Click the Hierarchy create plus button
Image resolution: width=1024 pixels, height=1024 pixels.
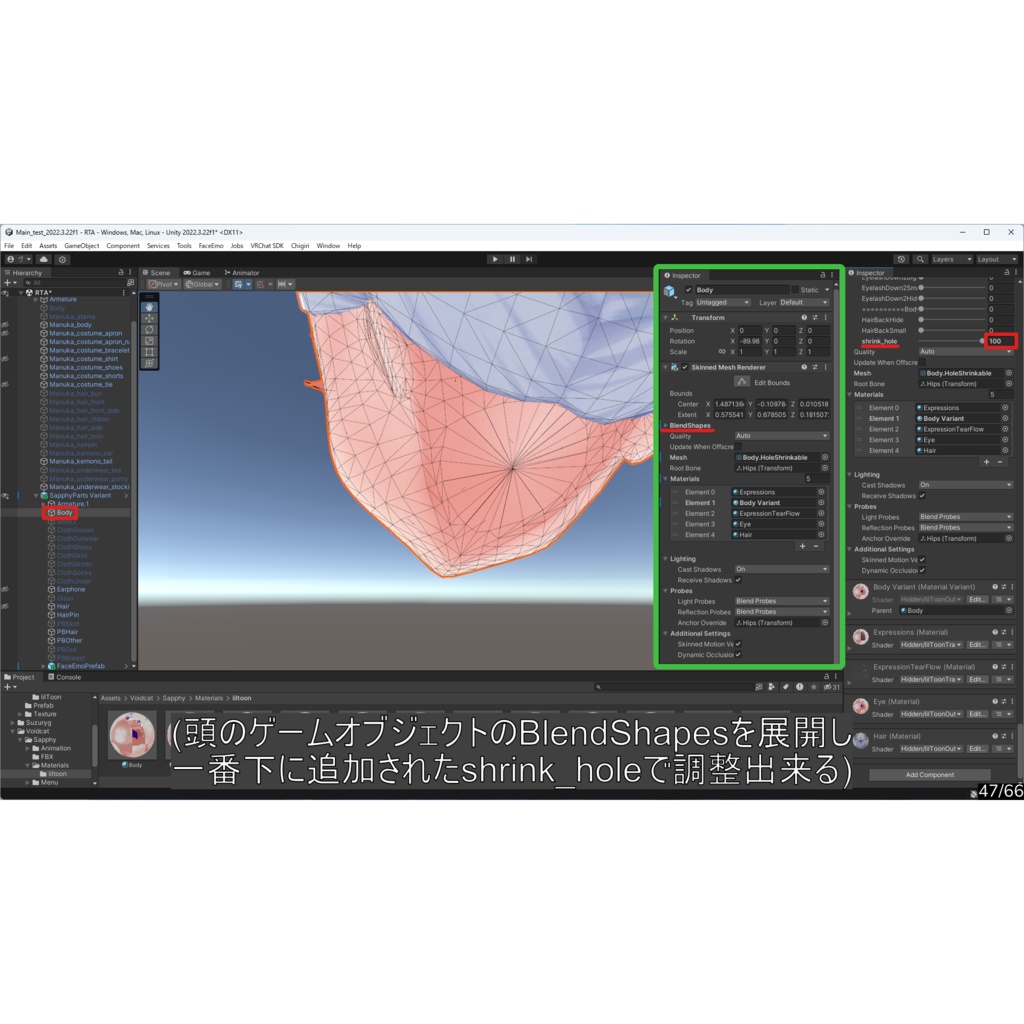pos(10,283)
